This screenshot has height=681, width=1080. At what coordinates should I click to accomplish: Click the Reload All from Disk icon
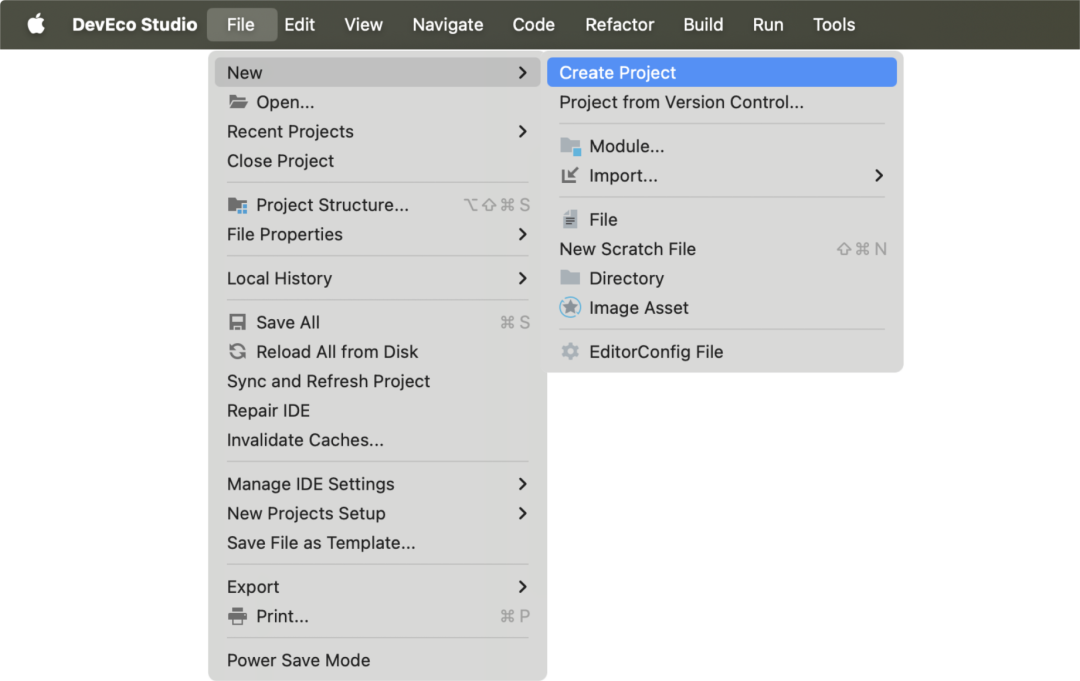point(238,352)
